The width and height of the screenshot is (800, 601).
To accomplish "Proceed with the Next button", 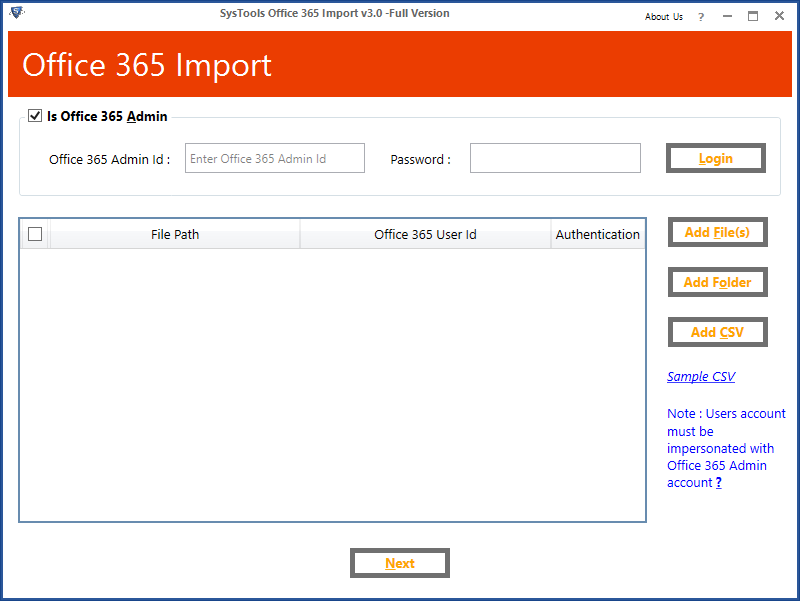I will tap(400, 563).
